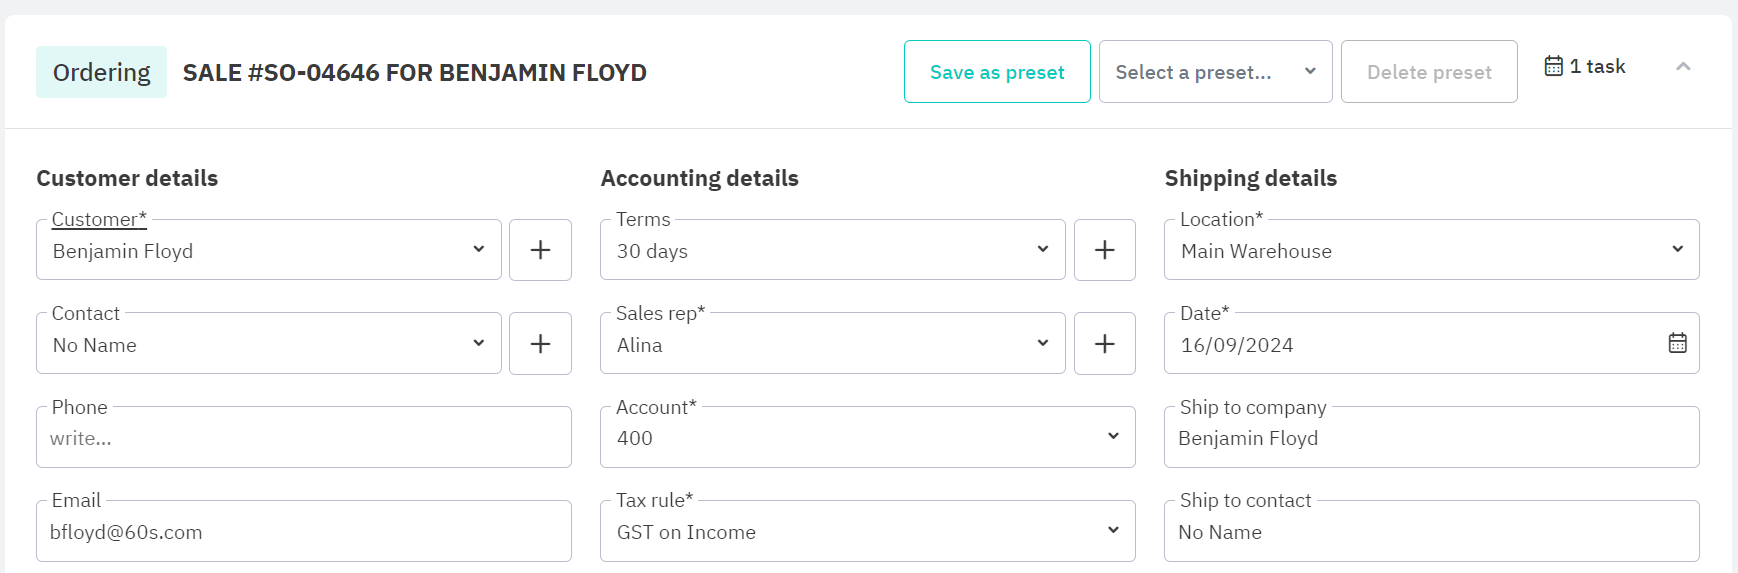
Task: Open the Location dropdown showing Main Warehouse
Action: pyautogui.click(x=1431, y=250)
